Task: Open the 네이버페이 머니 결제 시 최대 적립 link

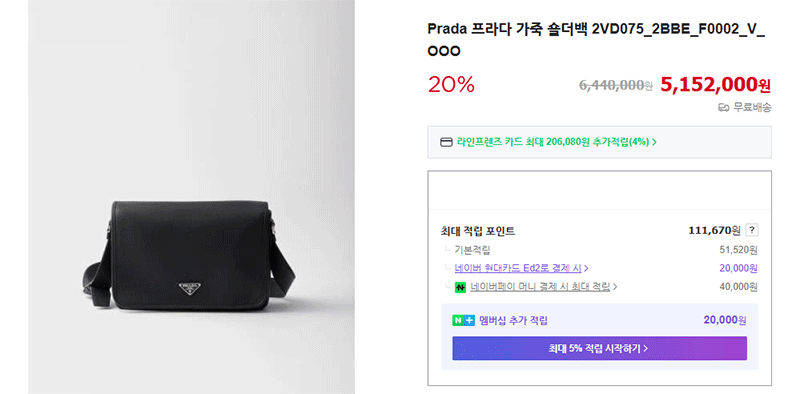Action: click(541, 287)
